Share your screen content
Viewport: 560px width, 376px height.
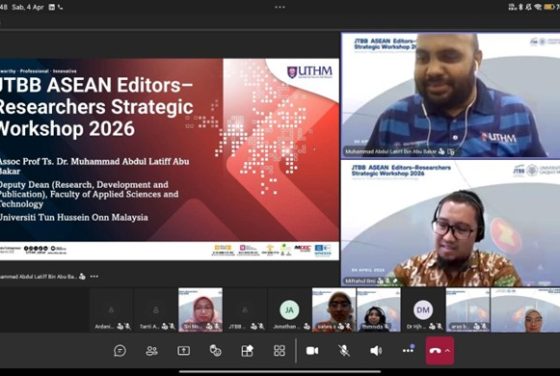click(x=184, y=351)
